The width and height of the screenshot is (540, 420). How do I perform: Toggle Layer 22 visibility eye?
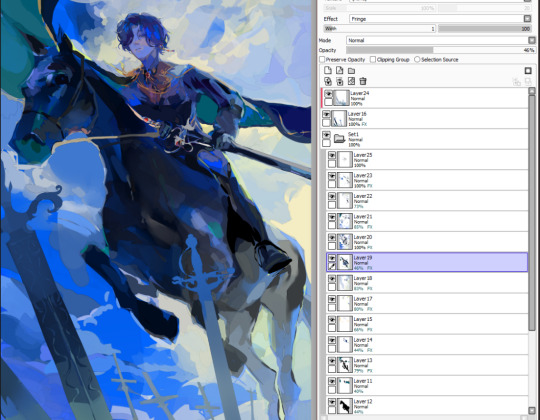332,196
